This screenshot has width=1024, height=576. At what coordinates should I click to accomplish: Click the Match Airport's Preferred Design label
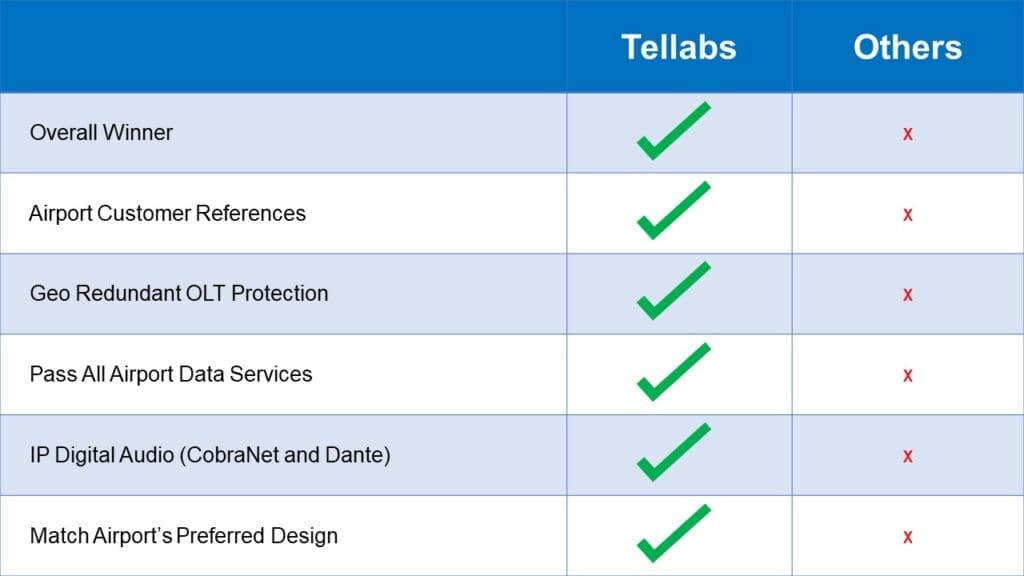point(184,536)
